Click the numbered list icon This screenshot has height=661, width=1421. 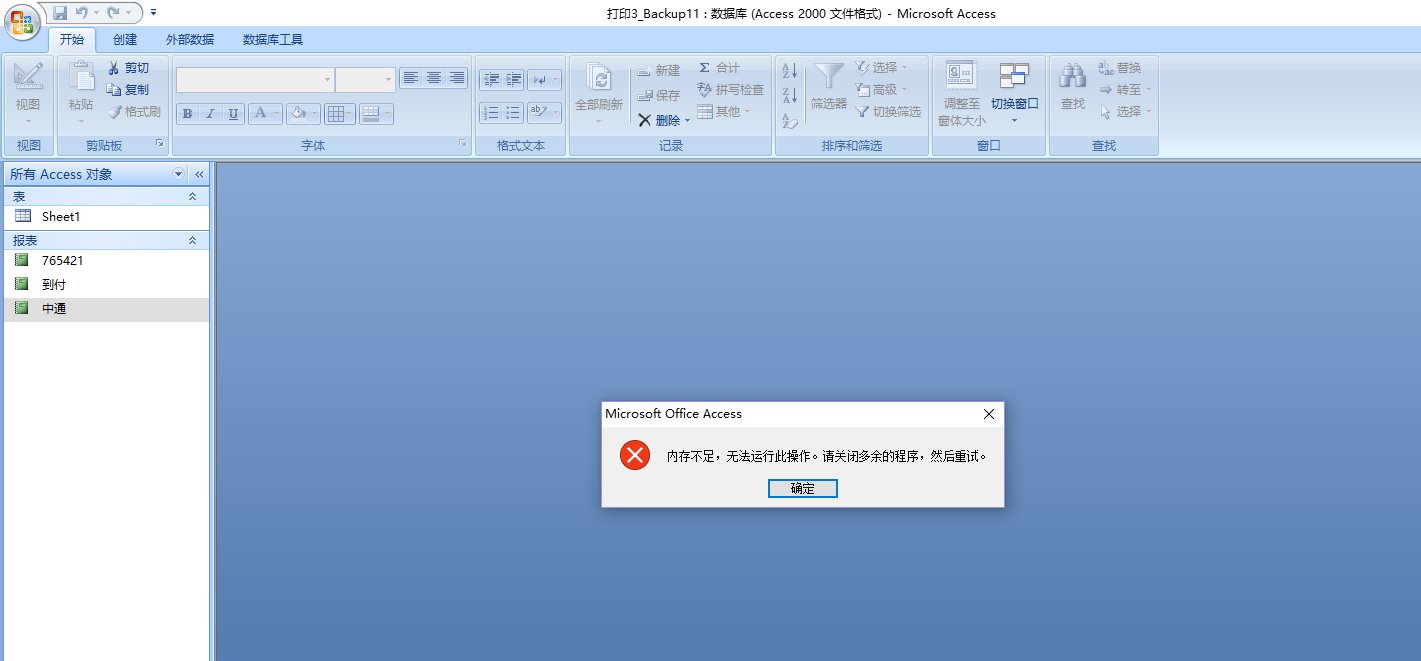[x=490, y=112]
